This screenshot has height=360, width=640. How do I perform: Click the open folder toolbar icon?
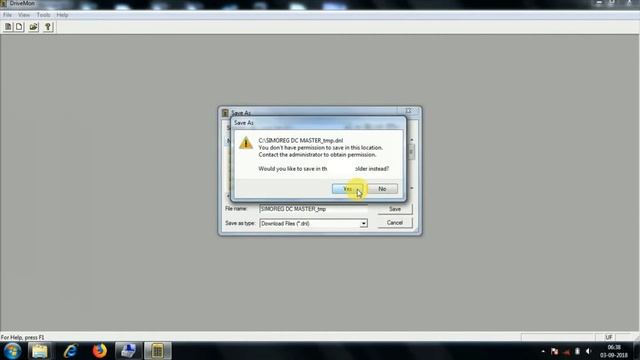(33, 27)
